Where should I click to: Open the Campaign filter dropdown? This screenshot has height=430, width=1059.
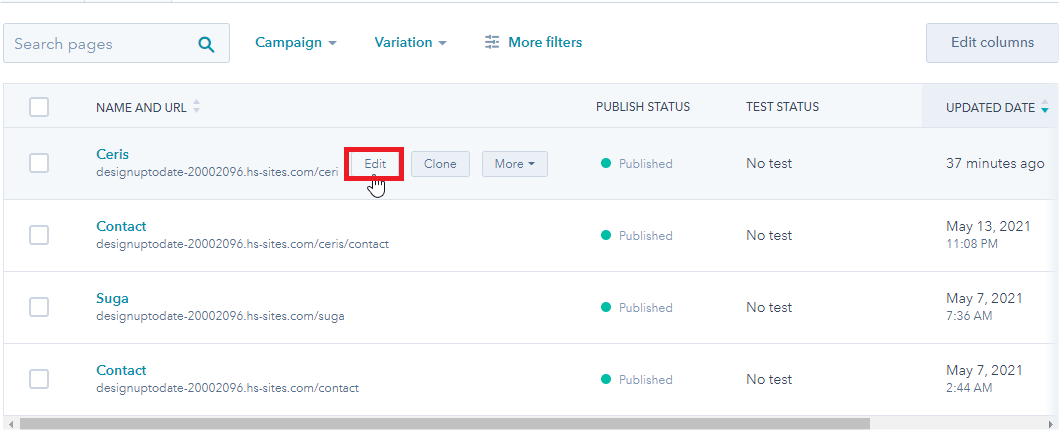click(x=295, y=43)
